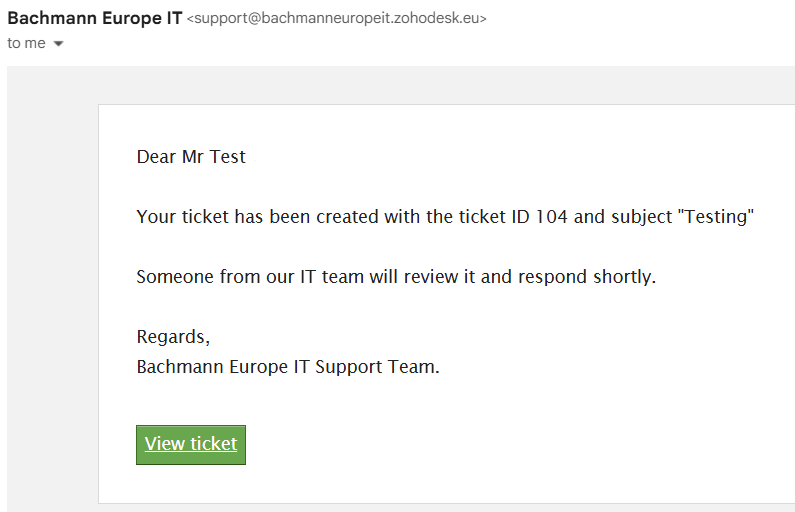Click the Bachmann Europe IT Support Team signature
Viewport: 795px width, 512px height.
(x=288, y=367)
